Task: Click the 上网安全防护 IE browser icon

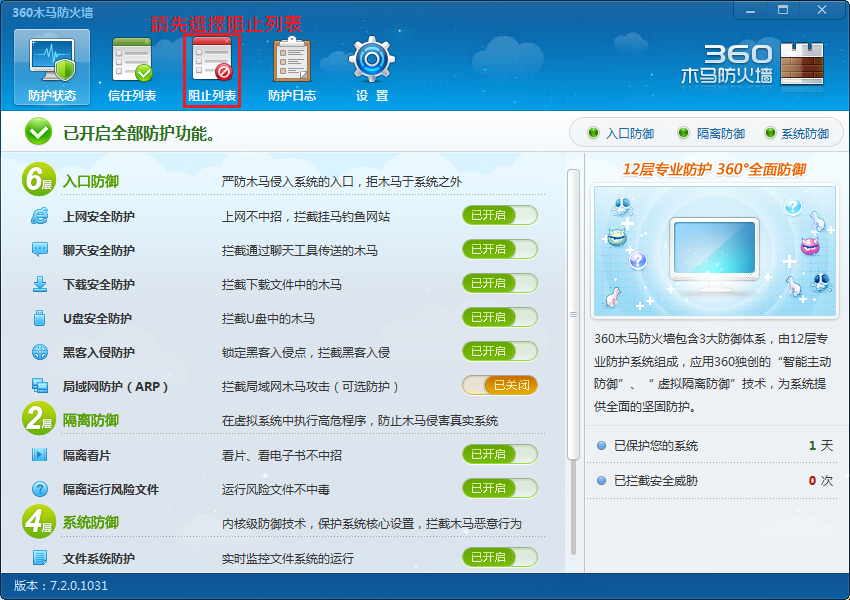Action: coord(40,216)
